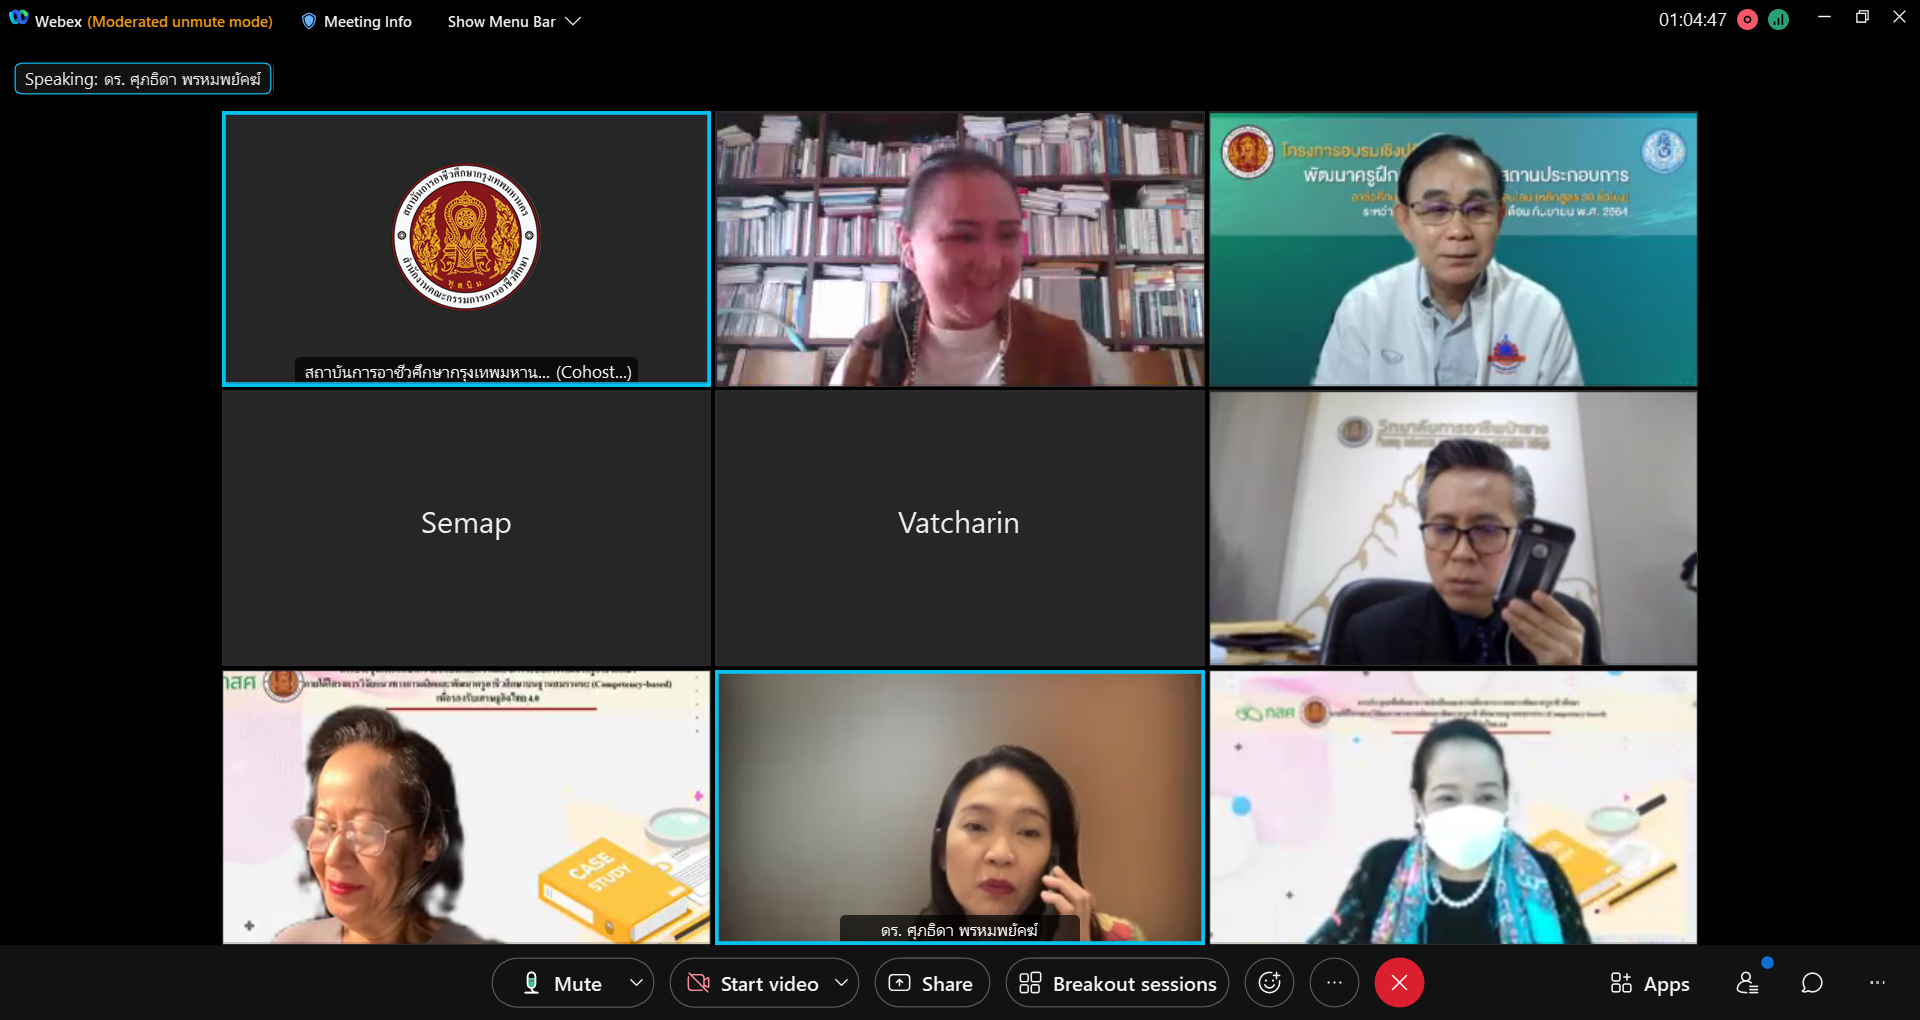1920x1020 pixels.
Task: Click the Share button
Action: 931,984
